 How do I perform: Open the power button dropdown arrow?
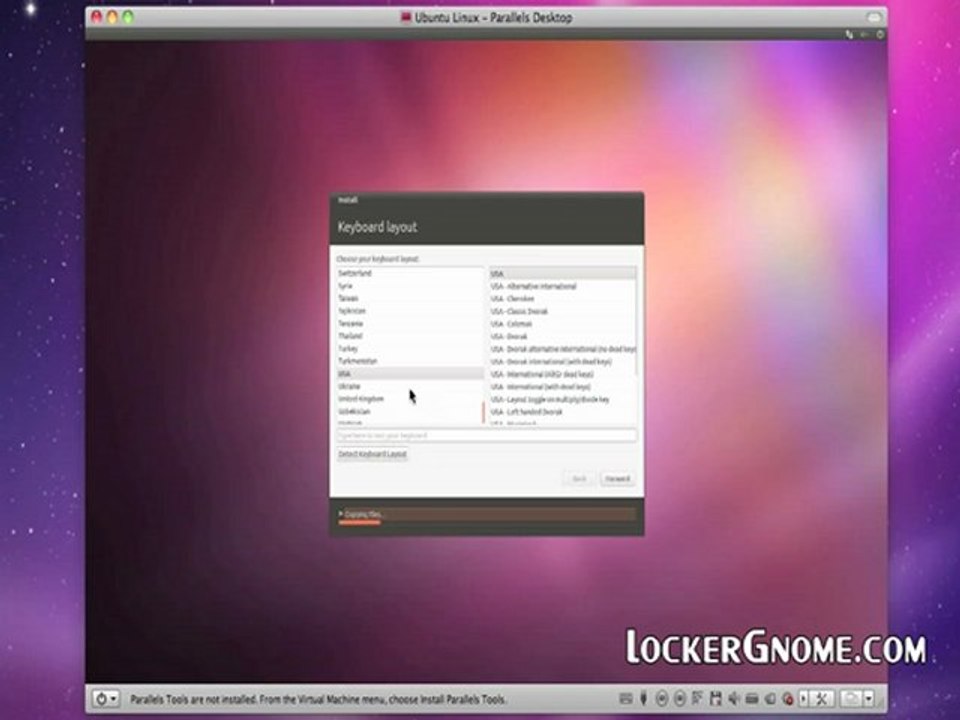tap(114, 699)
